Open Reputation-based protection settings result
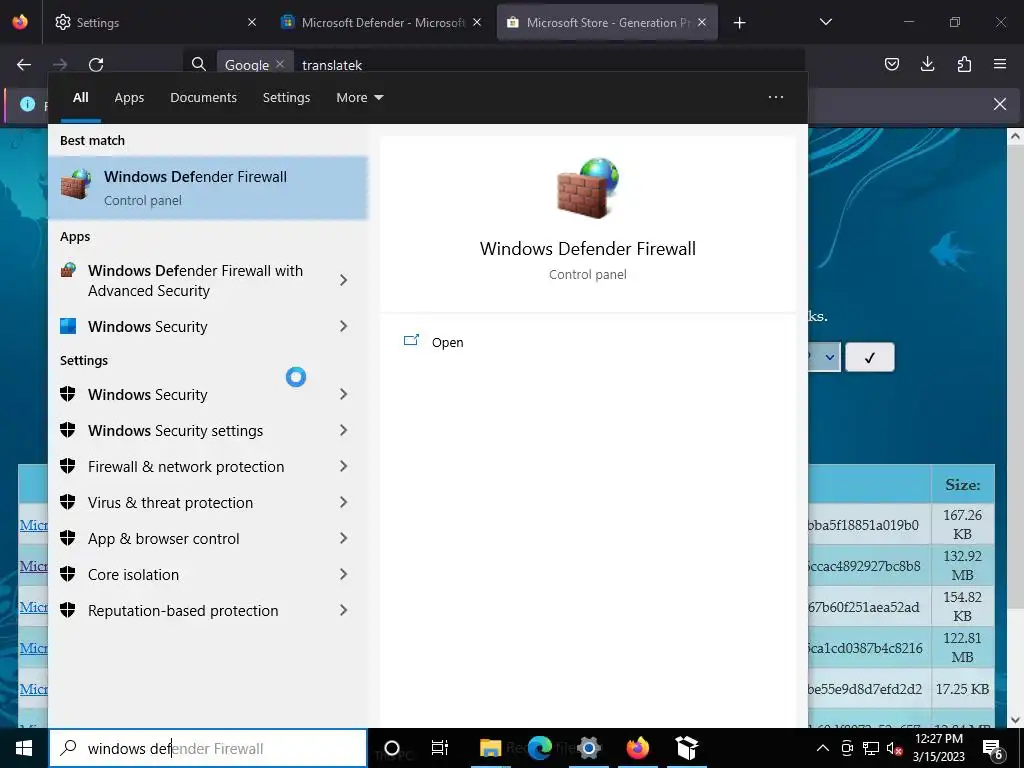Image resolution: width=1024 pixels, height=768 pixels. [x=208, y=610]
